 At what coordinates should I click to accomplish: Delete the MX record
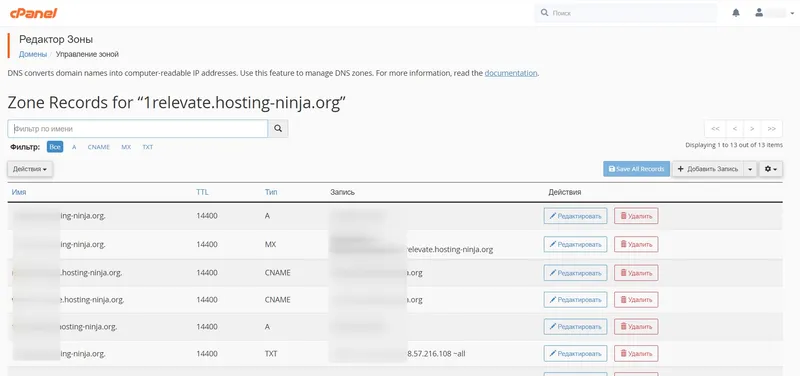coord(636,244)
